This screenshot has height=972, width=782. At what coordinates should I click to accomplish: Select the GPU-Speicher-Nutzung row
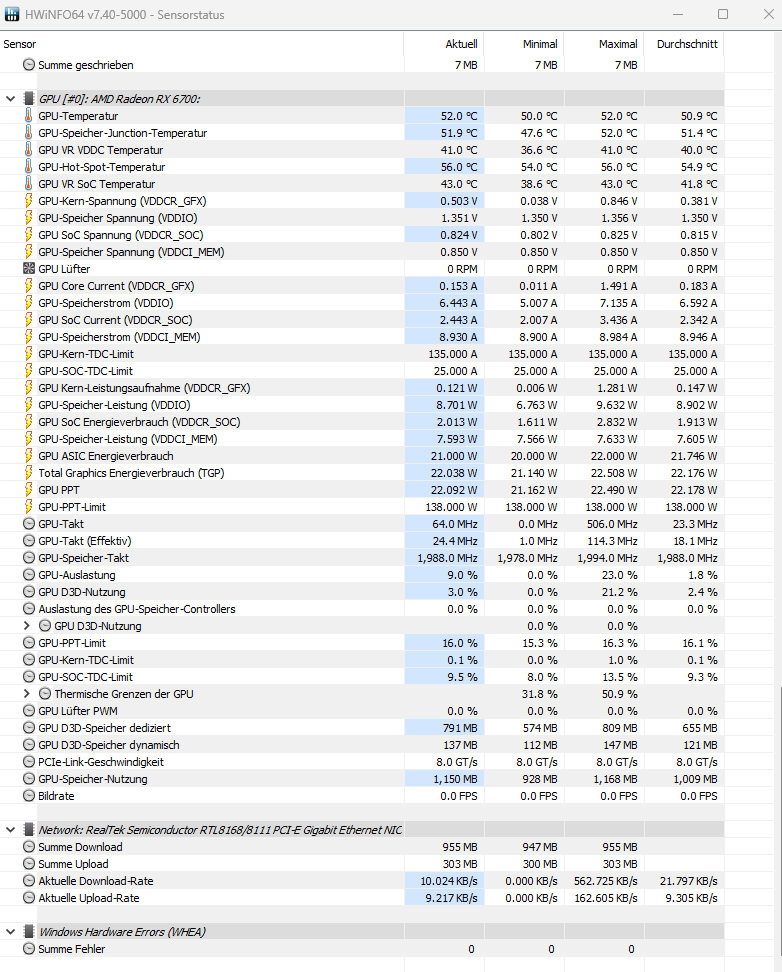(x=362, y=779)
